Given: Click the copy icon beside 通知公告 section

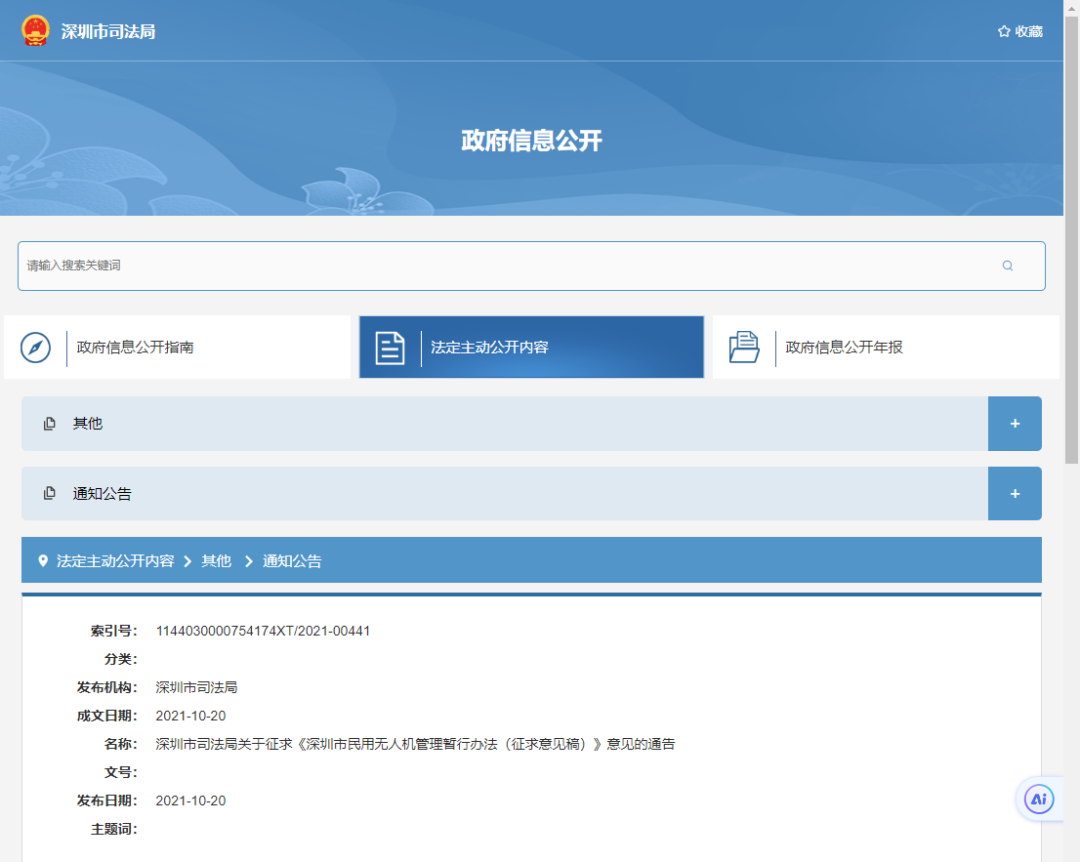Looking at the screenshot, I should (49, 494).
